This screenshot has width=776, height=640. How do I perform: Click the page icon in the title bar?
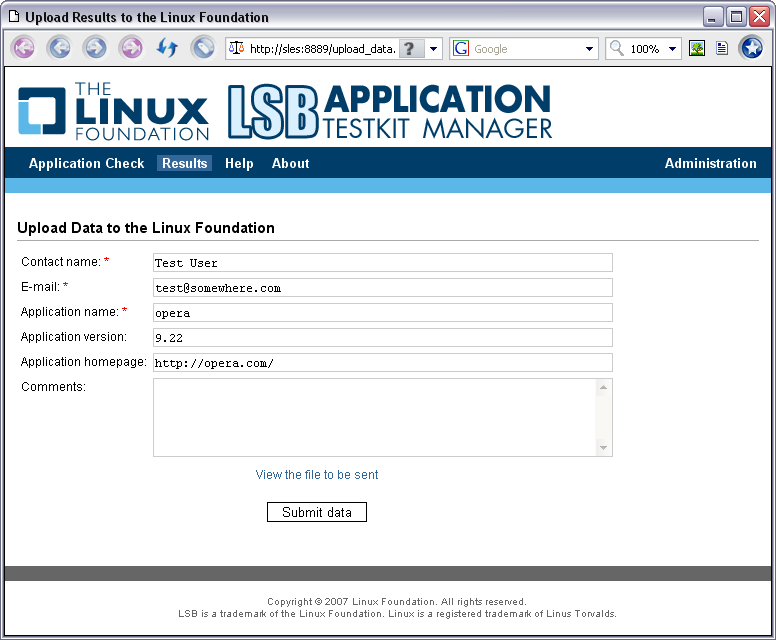[x=14, y=17]
